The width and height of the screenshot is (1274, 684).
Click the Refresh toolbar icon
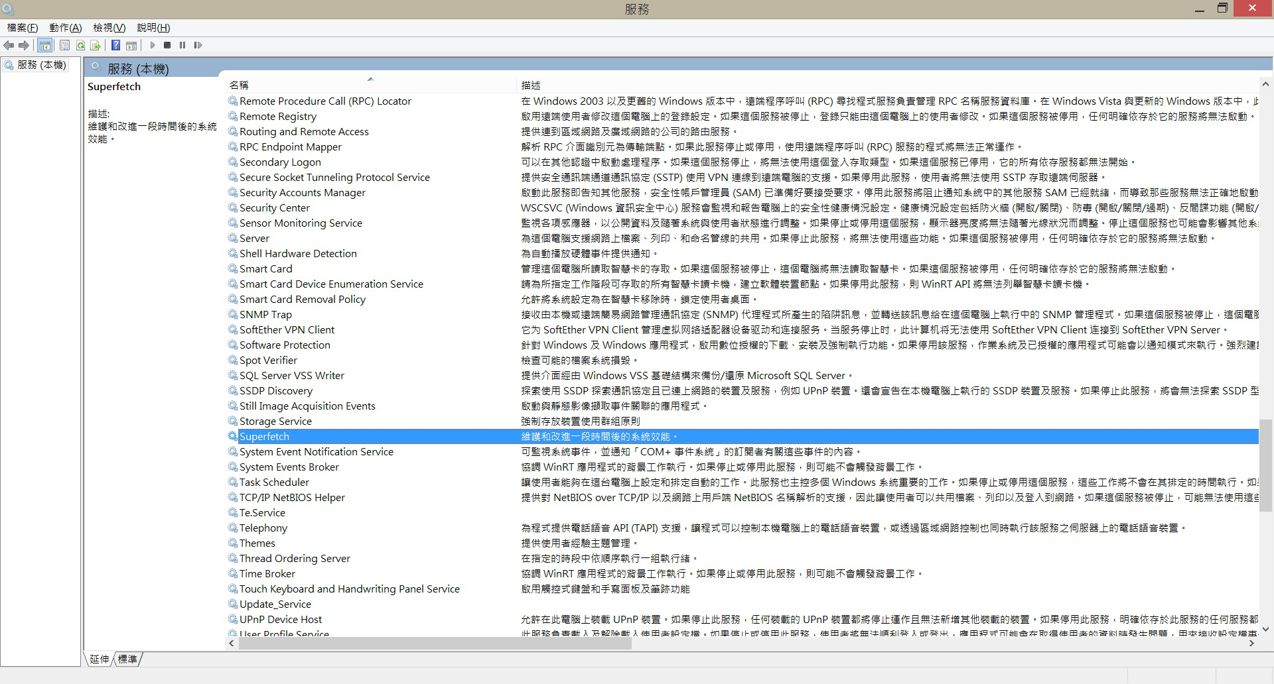(80, 45)
